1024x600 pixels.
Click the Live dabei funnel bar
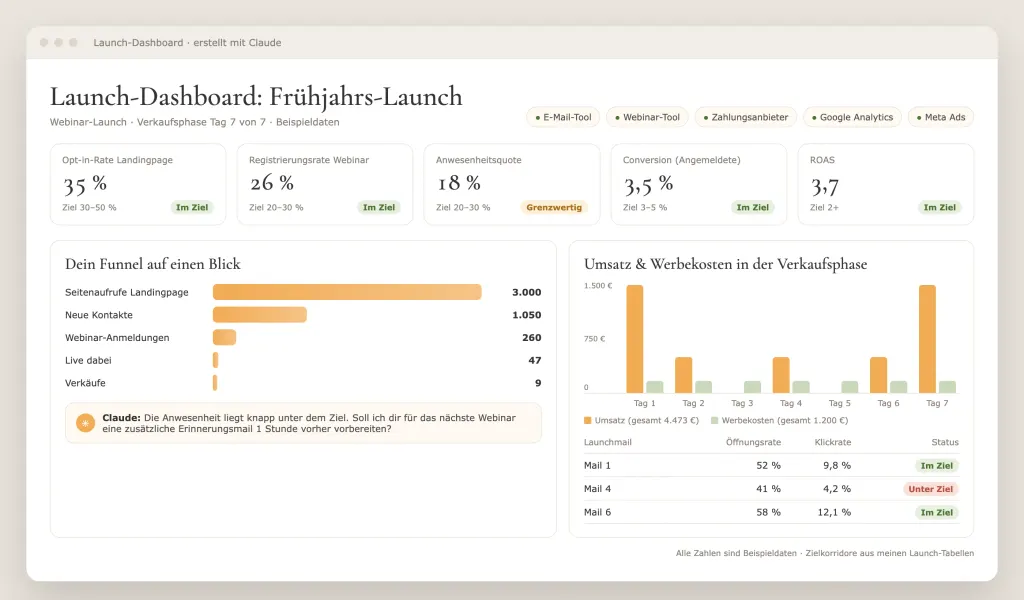216,360
